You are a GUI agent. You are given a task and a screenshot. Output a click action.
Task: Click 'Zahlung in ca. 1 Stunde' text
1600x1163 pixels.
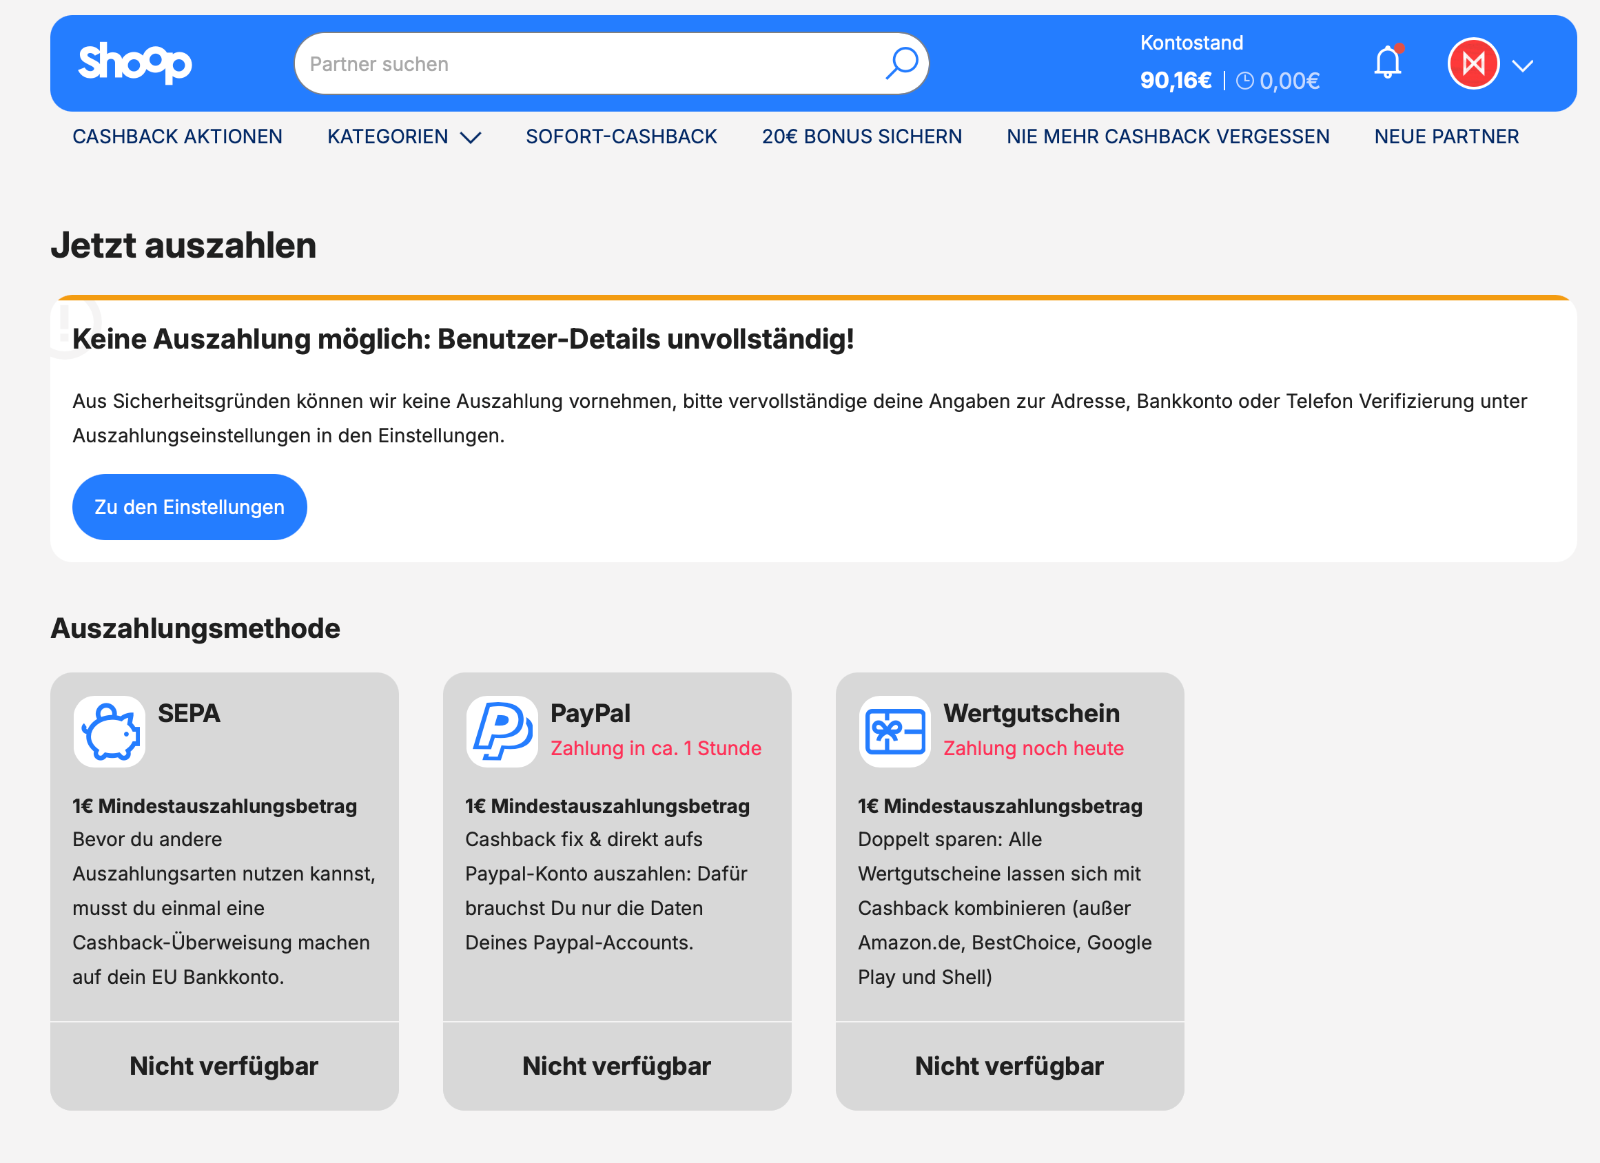(x=656, y=748)
